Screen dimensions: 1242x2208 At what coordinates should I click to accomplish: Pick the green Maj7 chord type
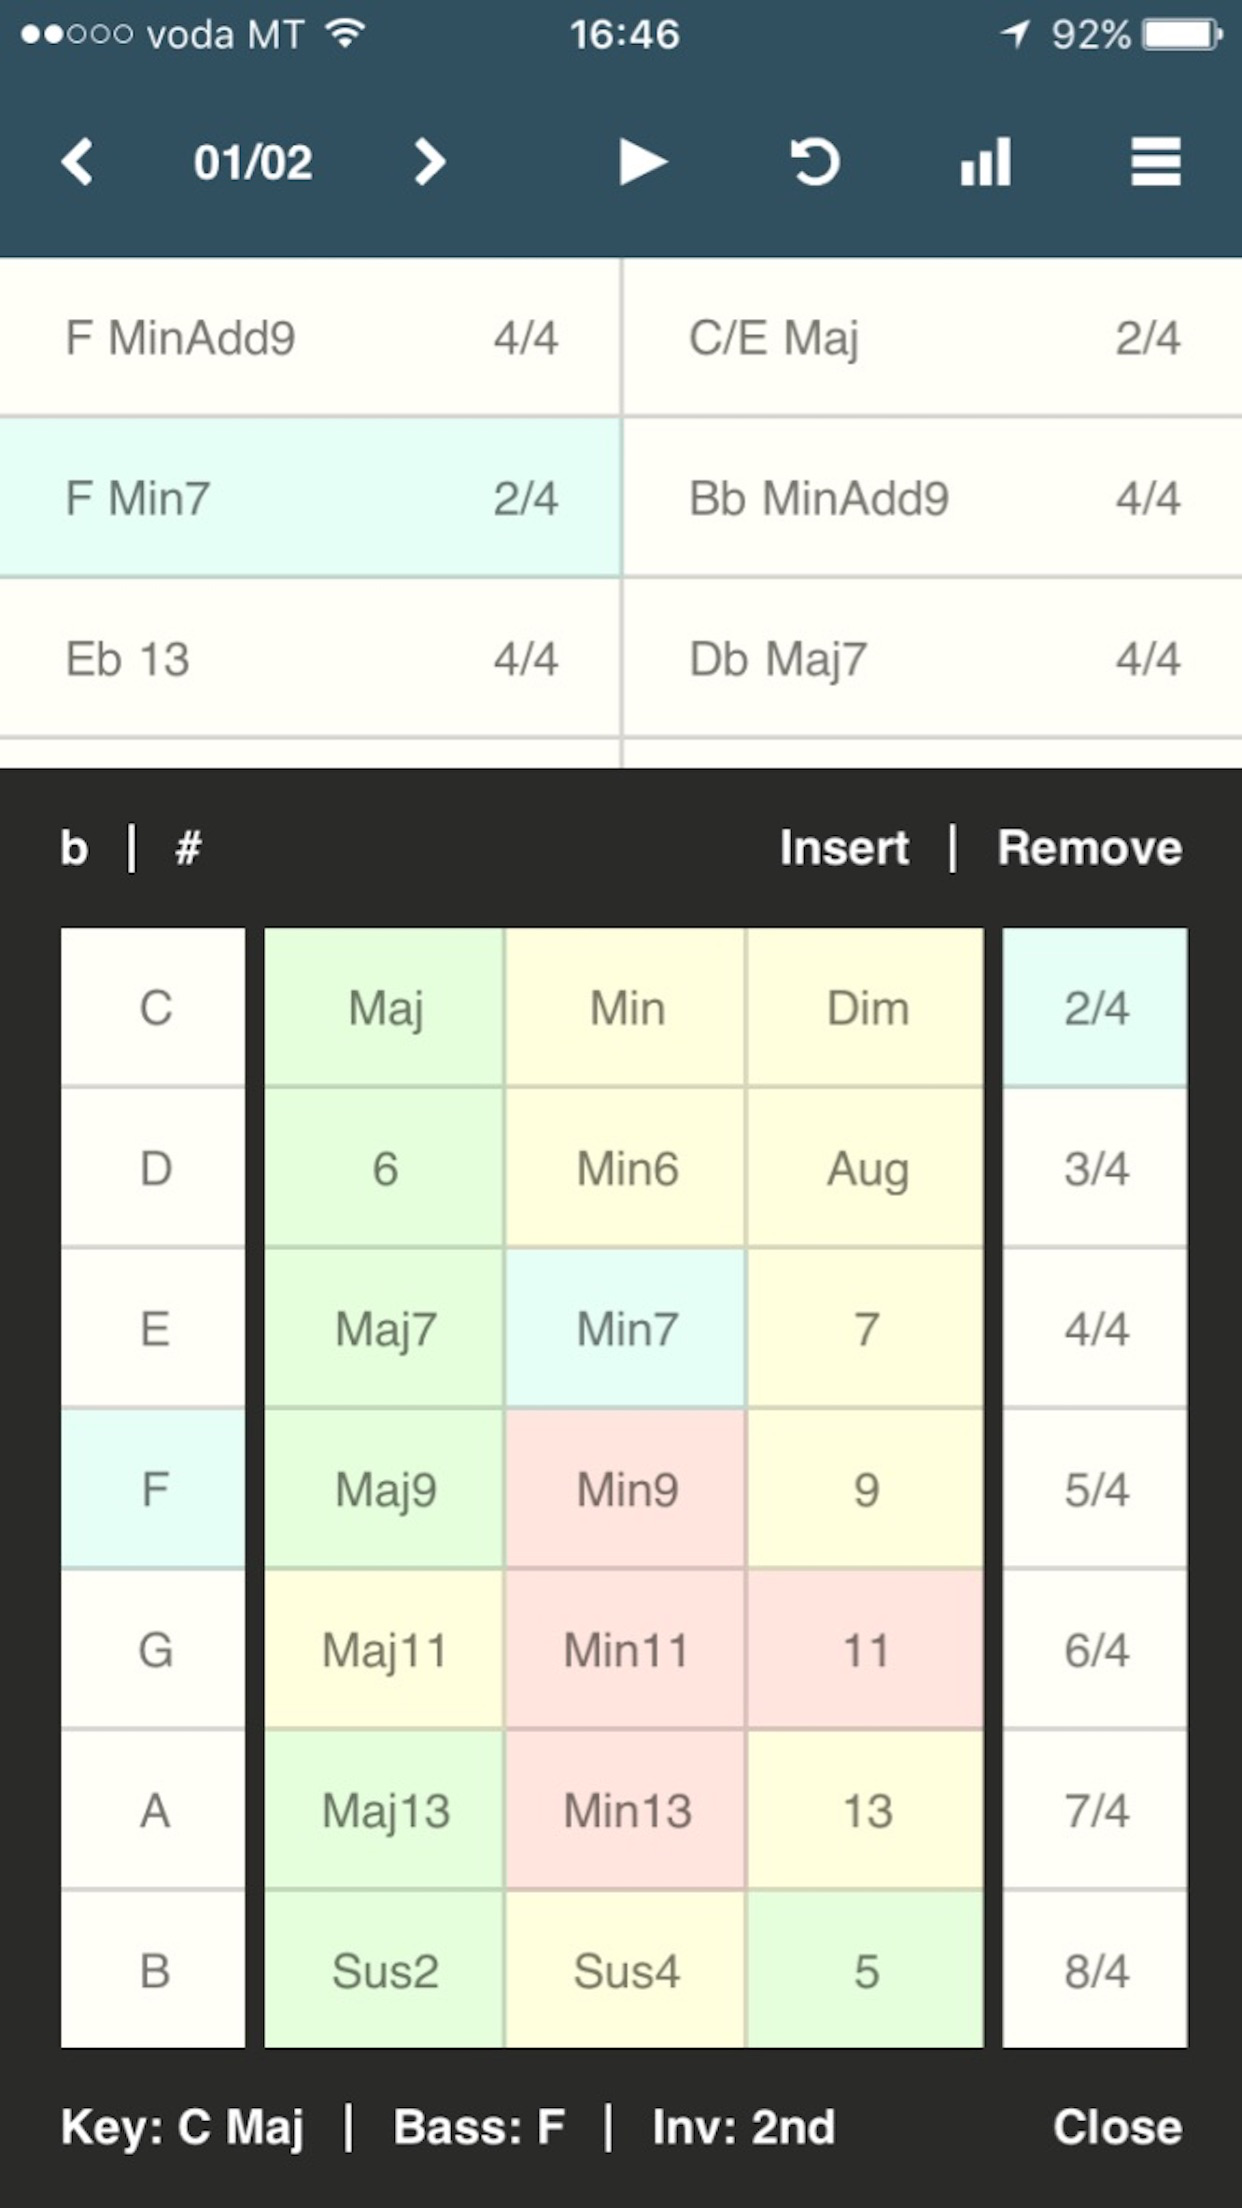(x=385, y=1329)
